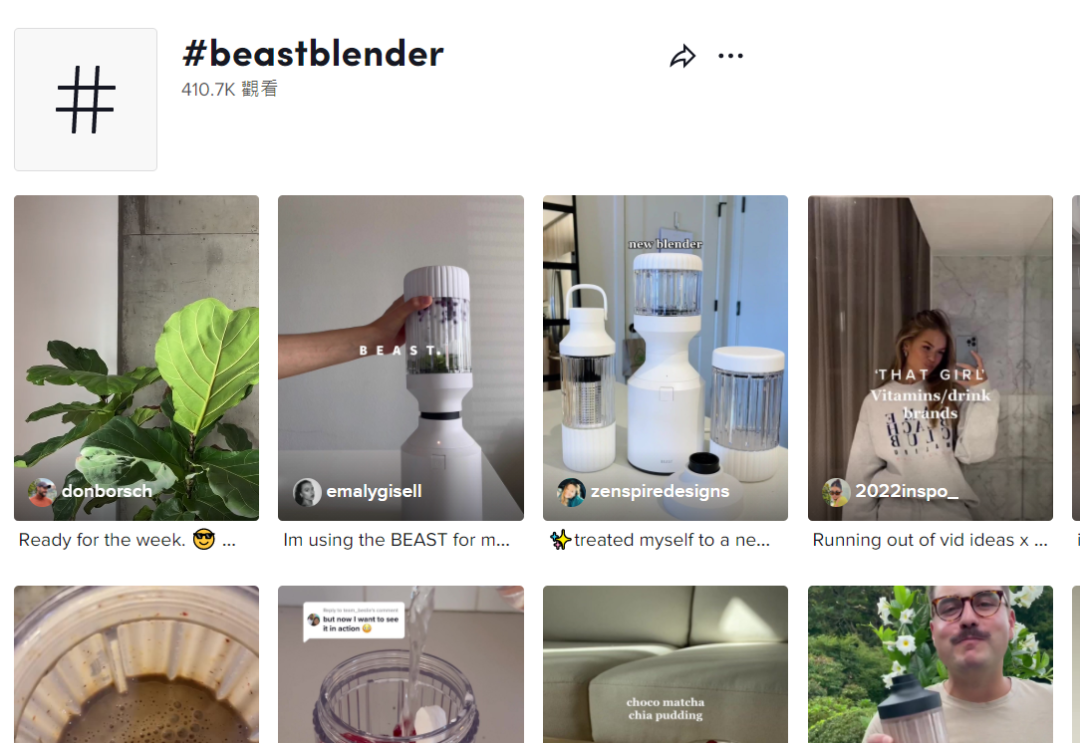Click the #beastblender hashtag title
Image resolution: width=1080 pixels, height=743 pixels.
[x=313, y=54]
